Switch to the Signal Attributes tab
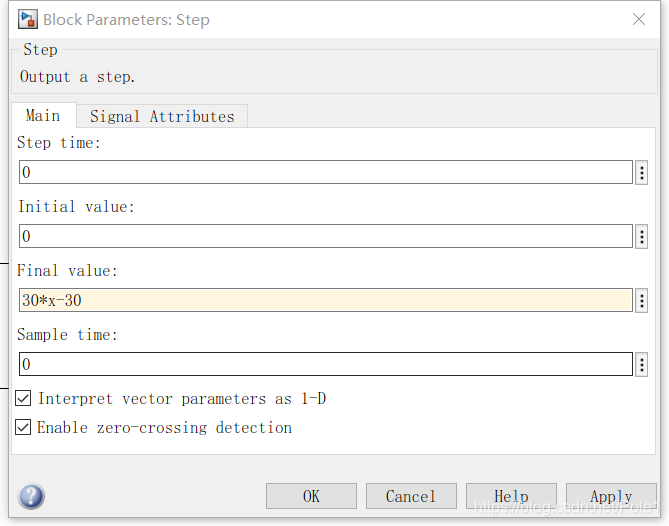This screenshot has width=669, height=526. [x=162, y=116]
